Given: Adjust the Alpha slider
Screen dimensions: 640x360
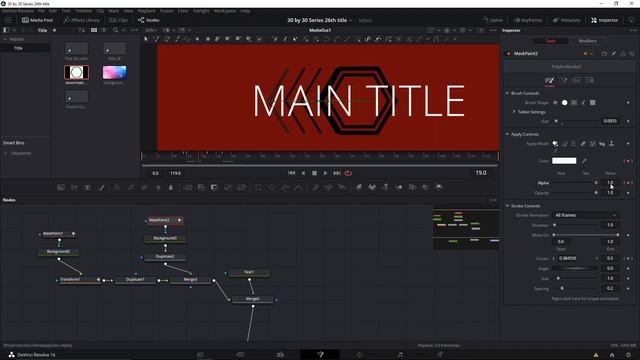Looking at the screenshot, I should click(x=576, y=183).
